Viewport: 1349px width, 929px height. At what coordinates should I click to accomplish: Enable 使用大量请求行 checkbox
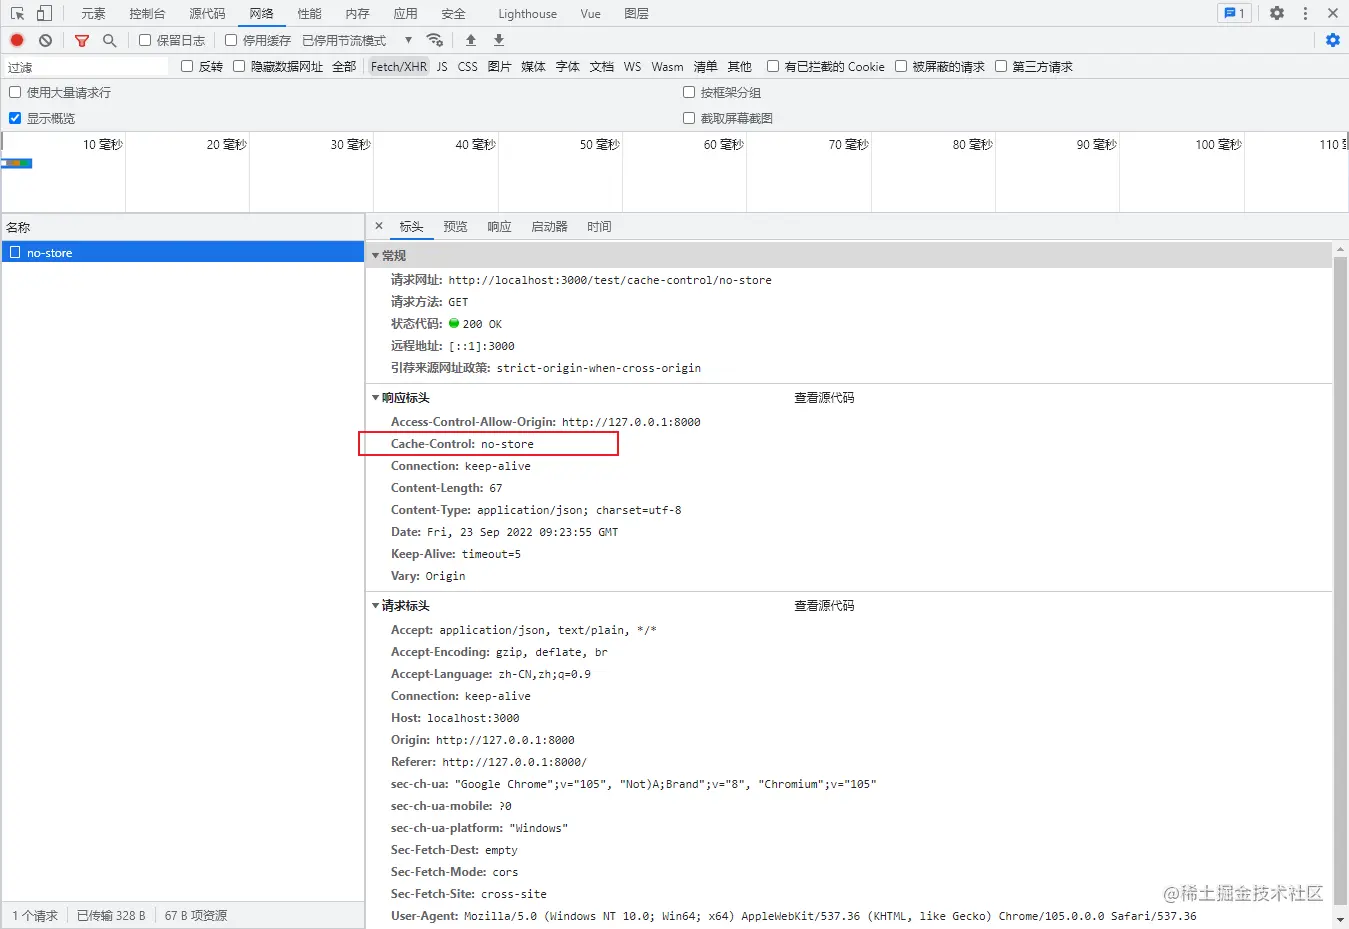click(x=15, y=92)
